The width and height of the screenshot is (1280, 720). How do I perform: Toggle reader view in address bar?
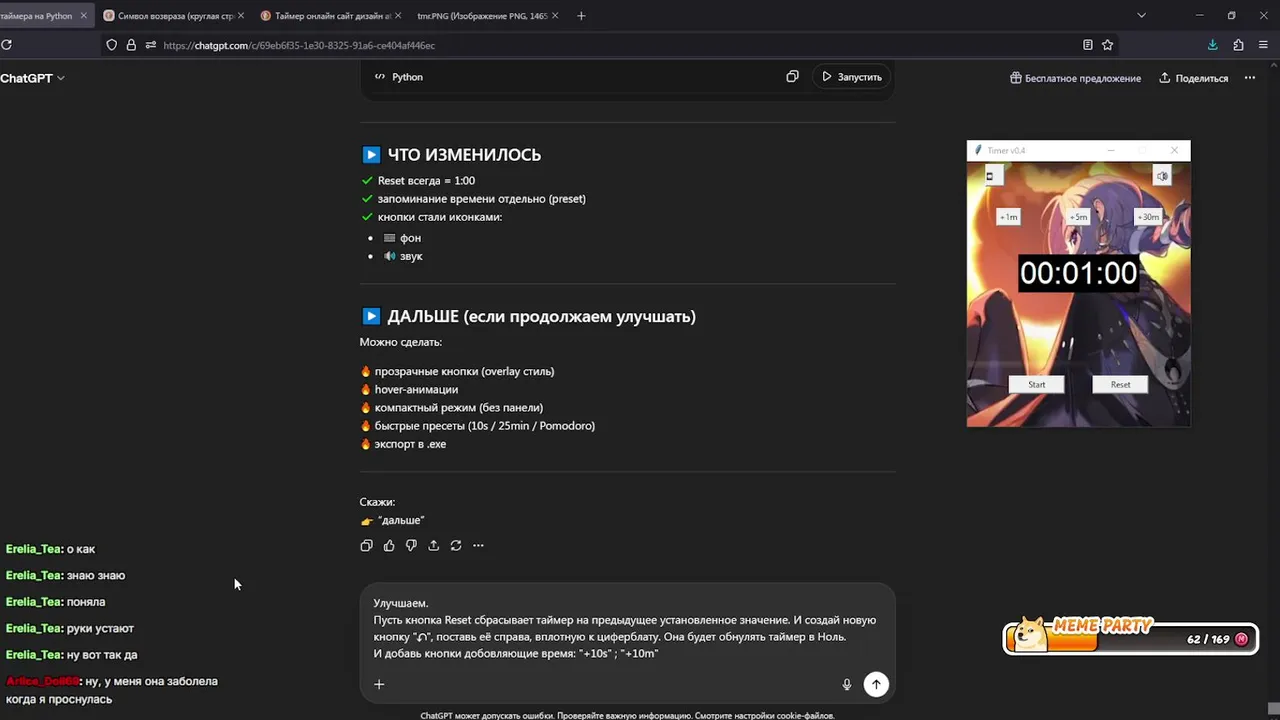[1088, 45]
